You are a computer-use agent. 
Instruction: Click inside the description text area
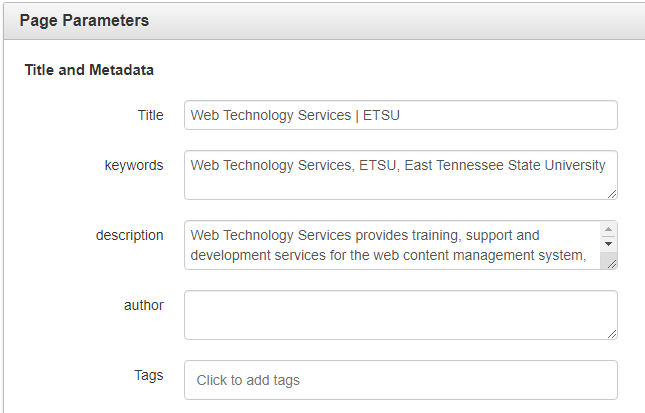coord(392,246)
